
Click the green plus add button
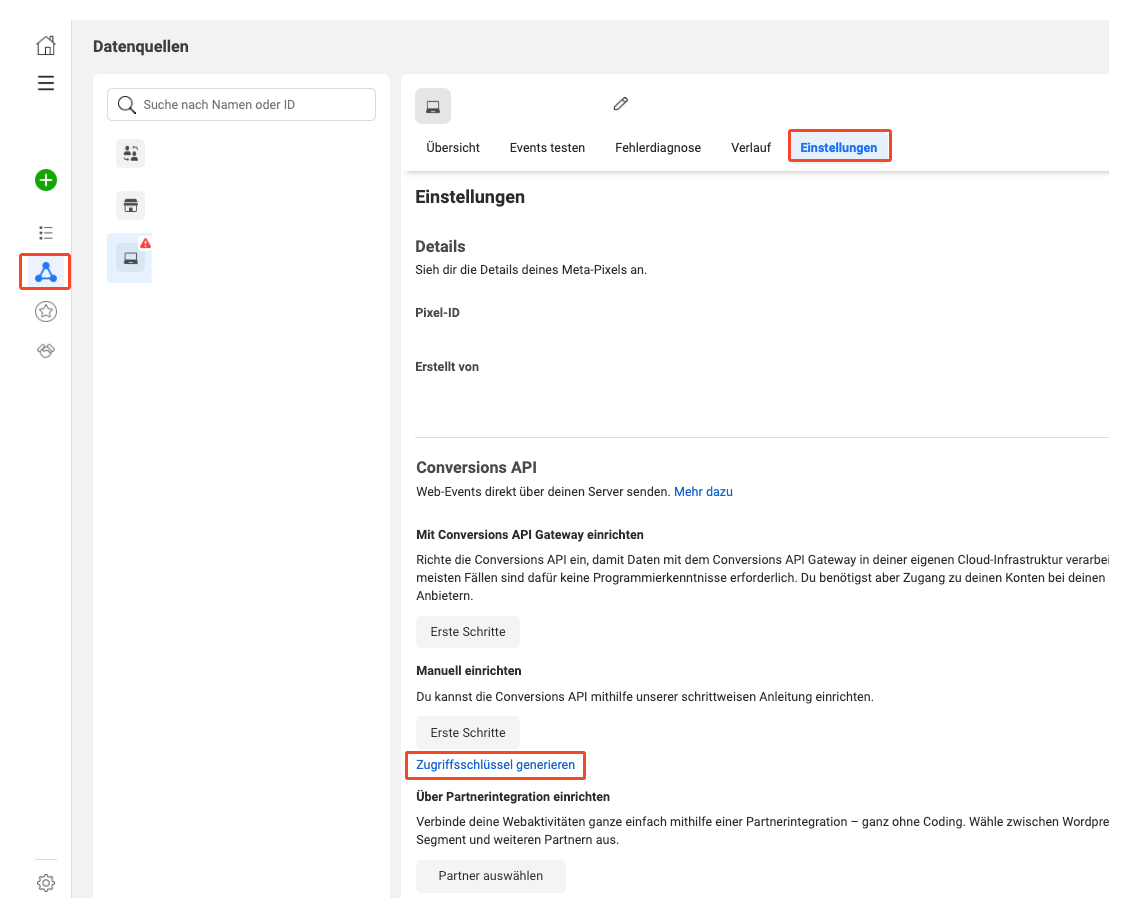(45, 180)
